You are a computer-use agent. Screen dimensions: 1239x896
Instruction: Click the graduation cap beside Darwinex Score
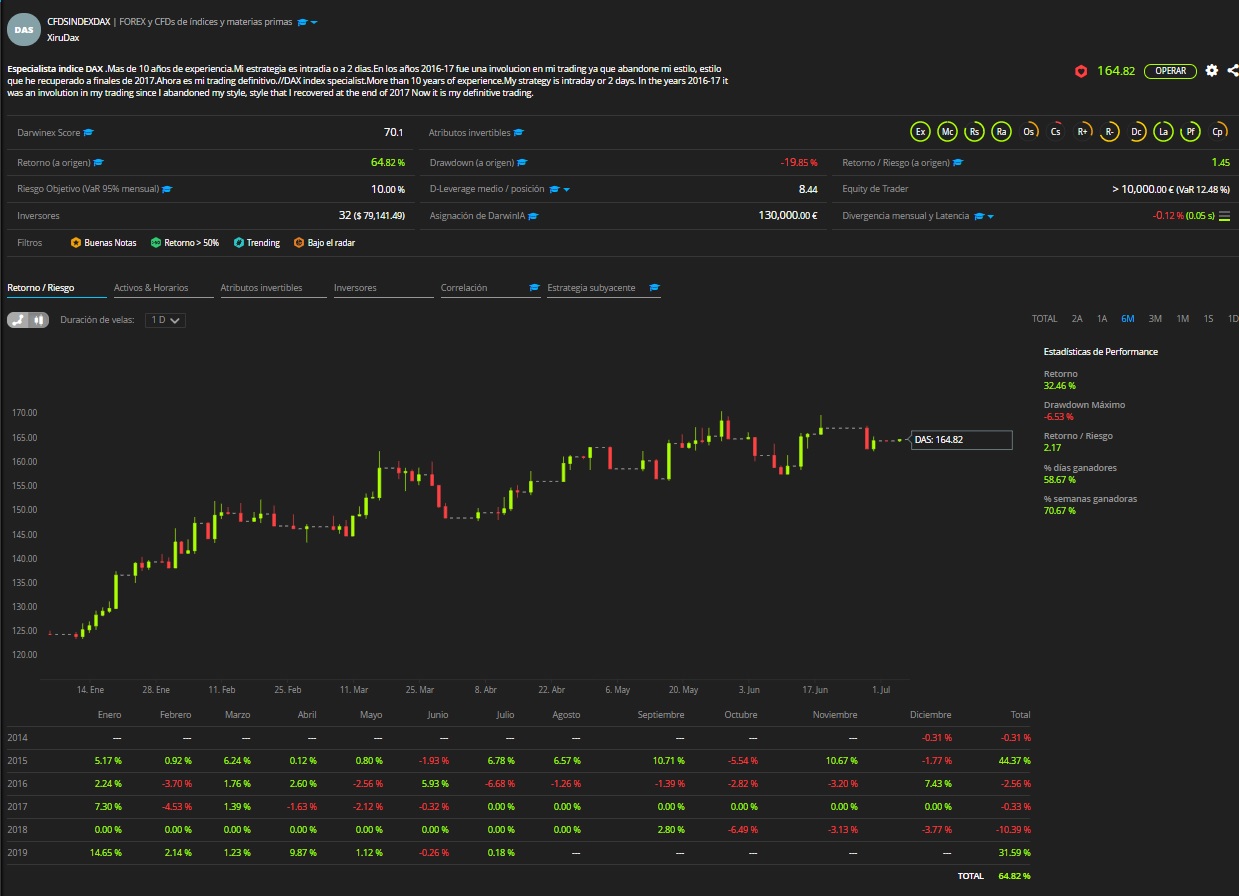point(89,132)
